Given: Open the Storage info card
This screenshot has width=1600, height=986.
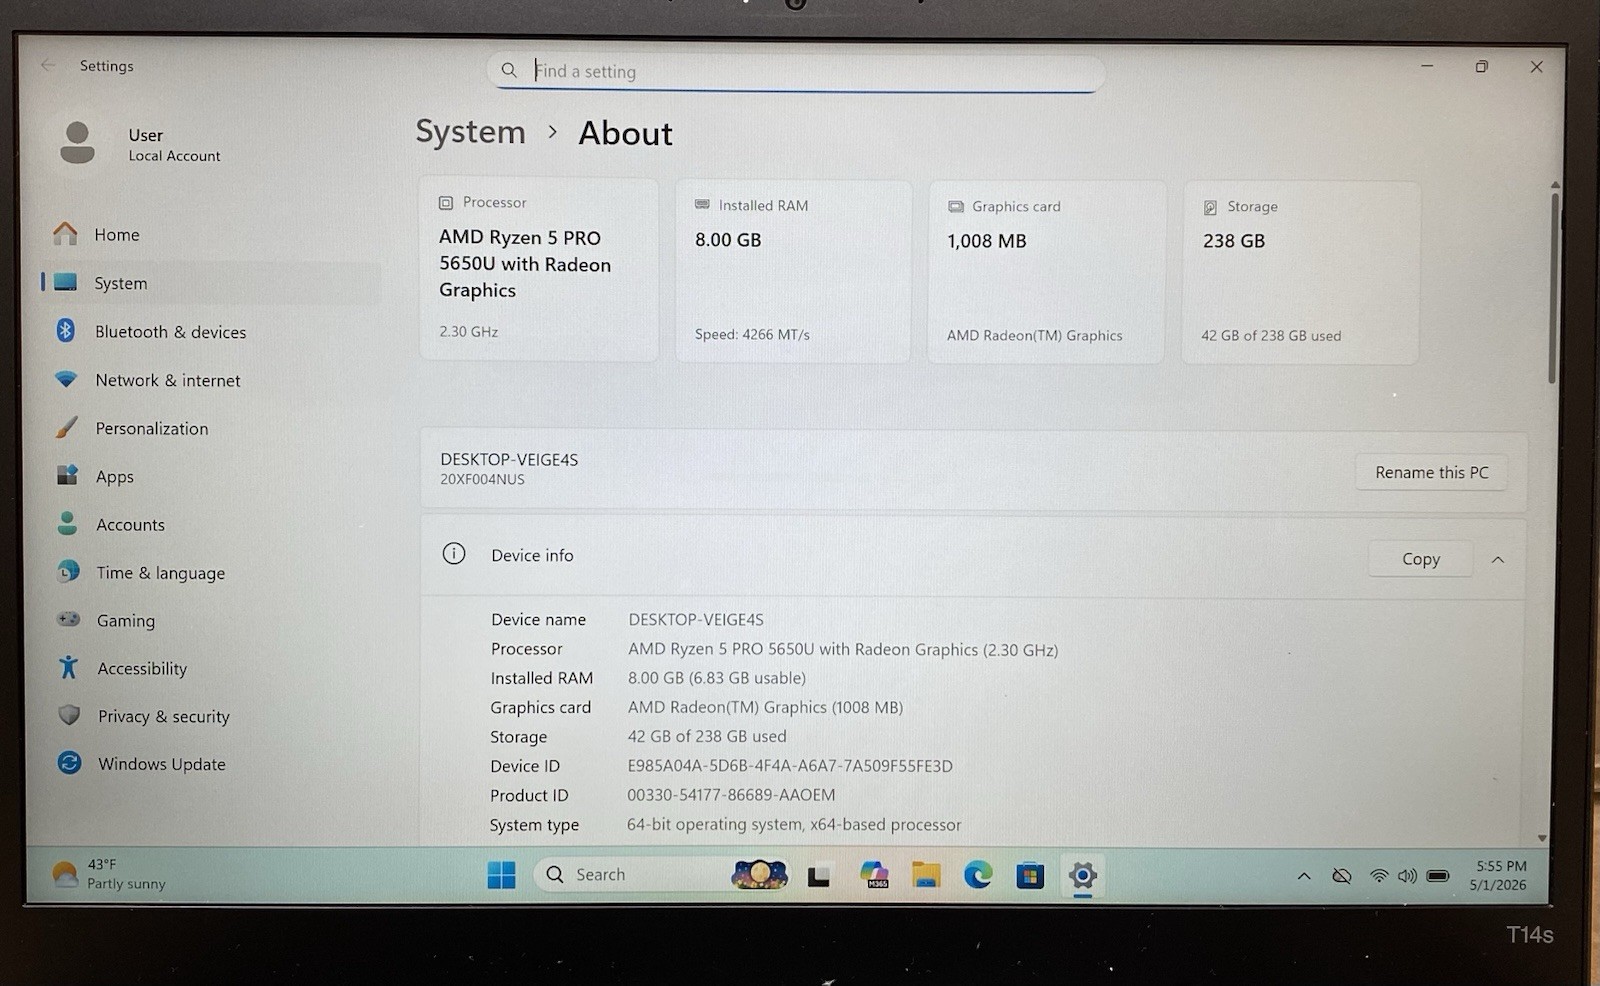Looking at the screenshot, I should [x=1300, y=273].
